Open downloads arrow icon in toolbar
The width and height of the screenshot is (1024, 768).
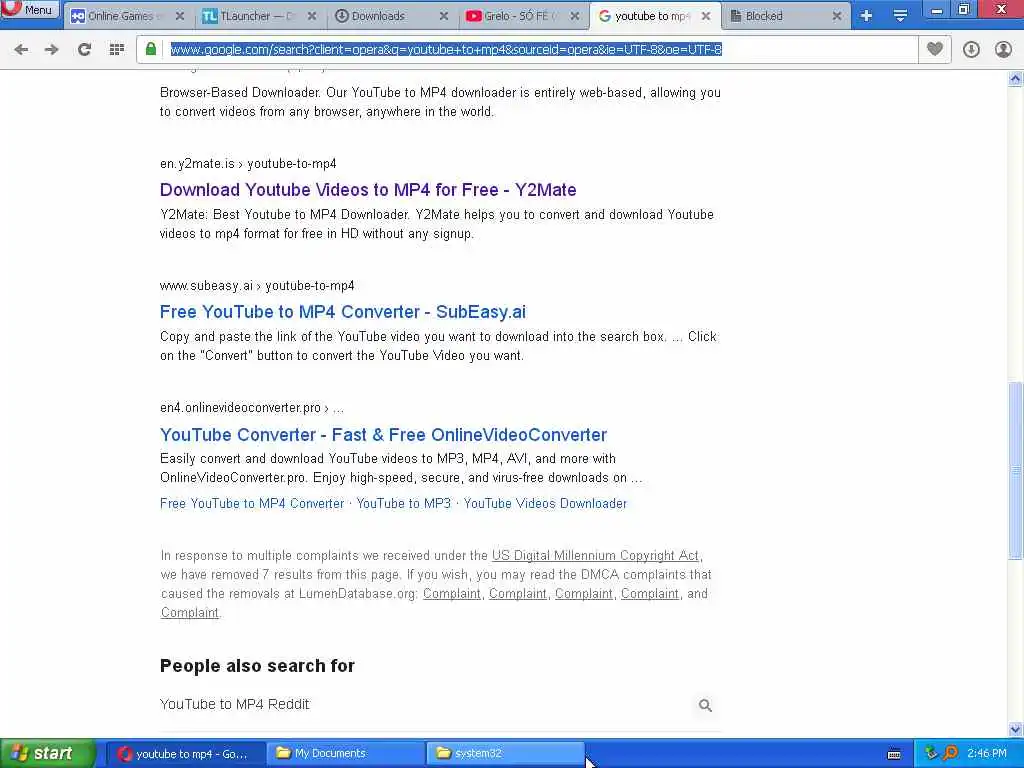[971, 49]
